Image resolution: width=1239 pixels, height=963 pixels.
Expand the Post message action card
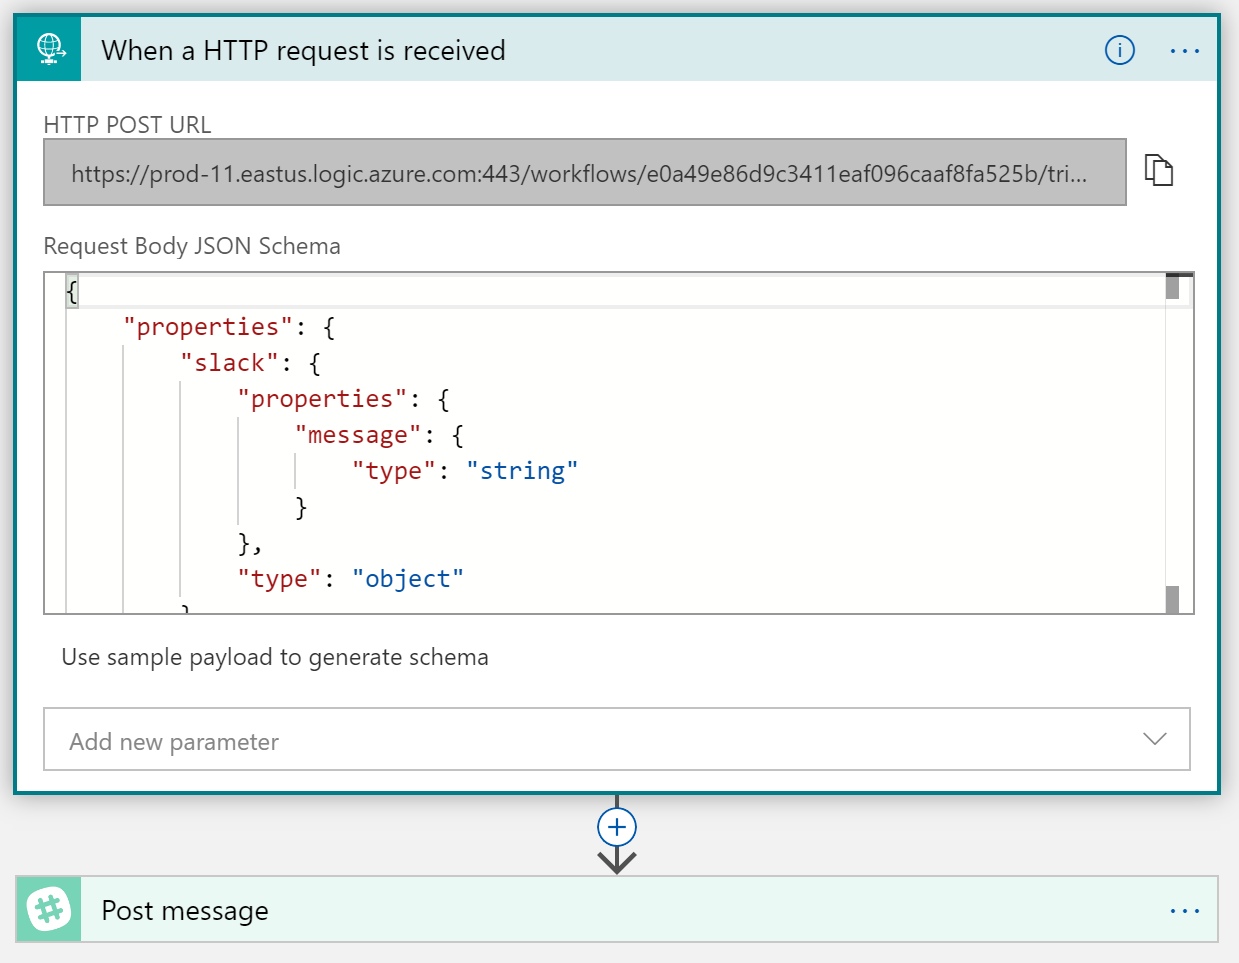coord(617,909)
